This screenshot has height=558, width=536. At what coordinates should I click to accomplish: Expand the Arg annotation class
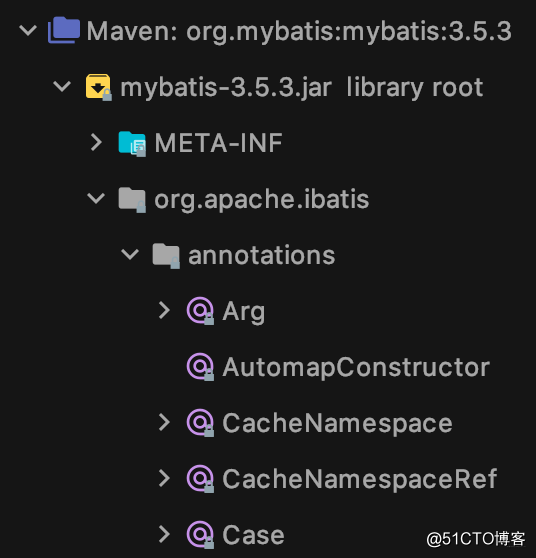pos(164,310)
